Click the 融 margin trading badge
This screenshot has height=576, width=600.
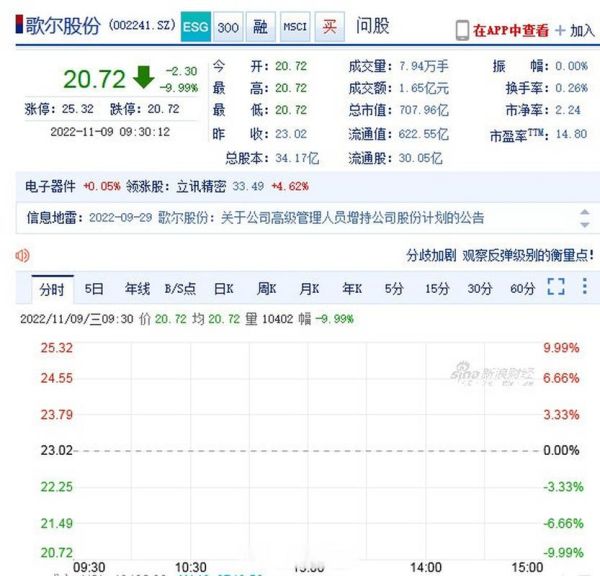coord(261,27)
